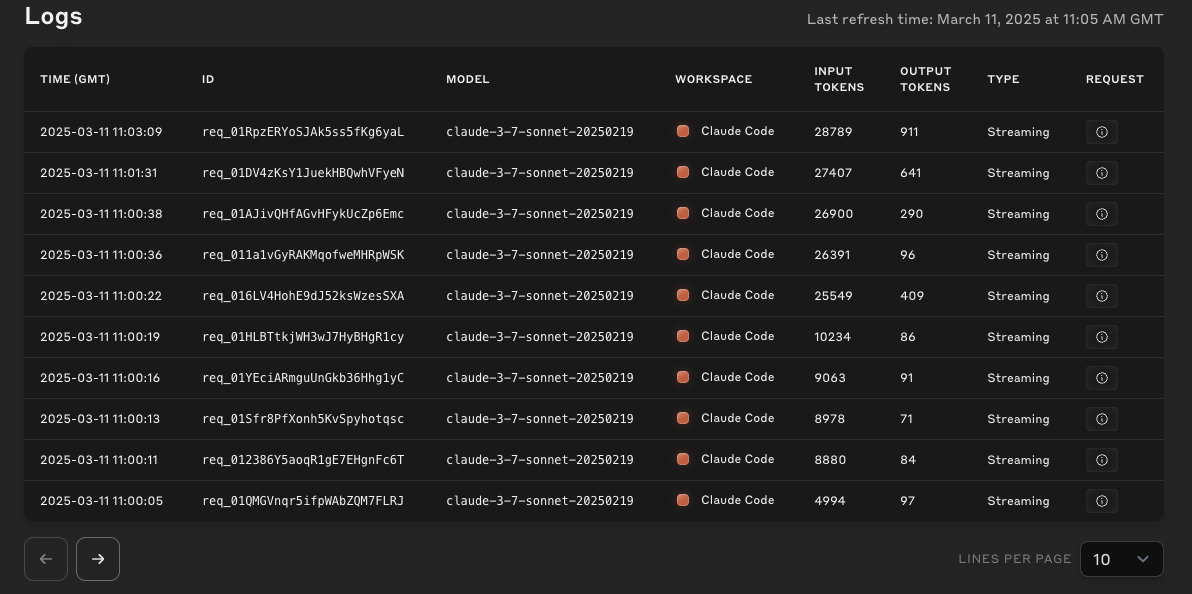The width and height of the screenshot is (1192, 594).
Task: Select request ID req_01QMGVnqr5ifpWAbZQM7FLRJ
Action: [303, 501]
